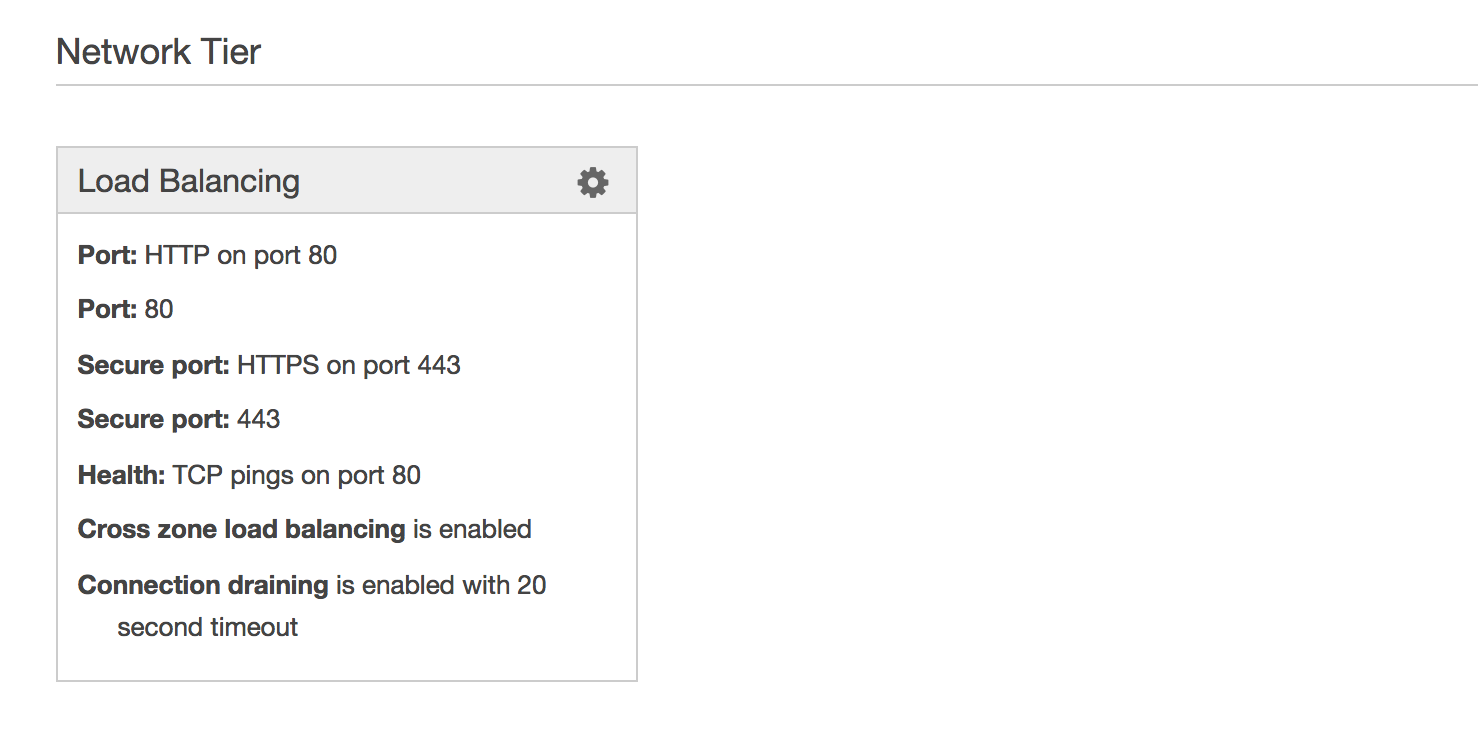Image resolution: width=1478 pixels, height=730 pixels.
Task: Click the Network Tier section heading
Action: [158, 51]
